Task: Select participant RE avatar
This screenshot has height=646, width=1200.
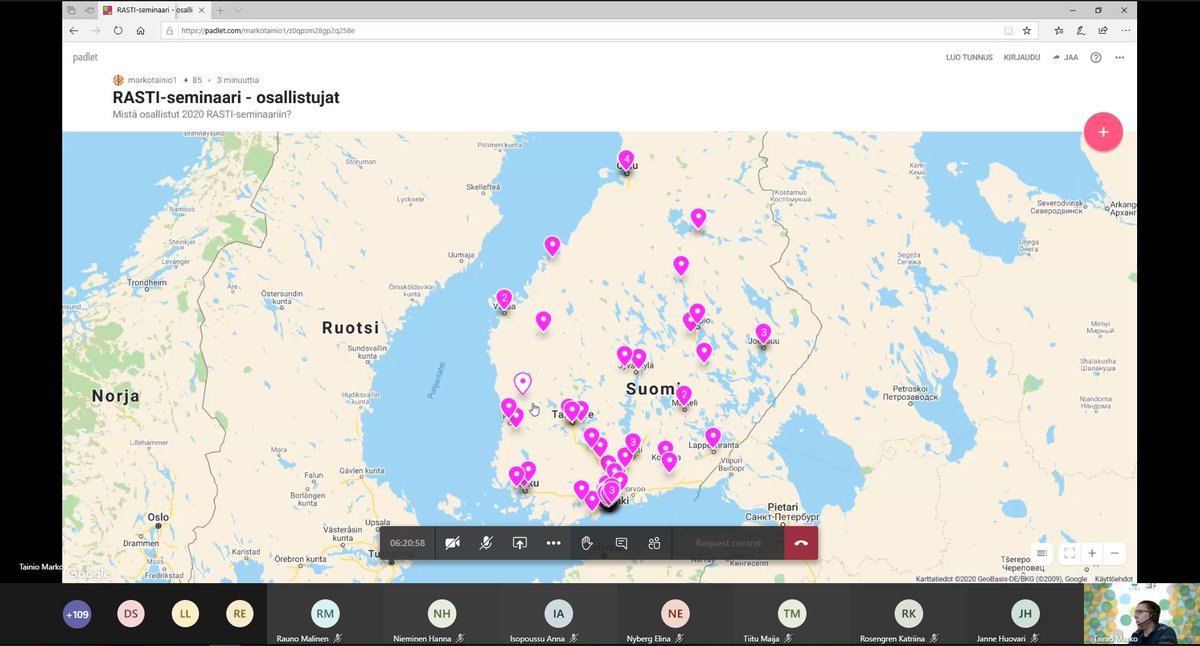Action: 239,614
